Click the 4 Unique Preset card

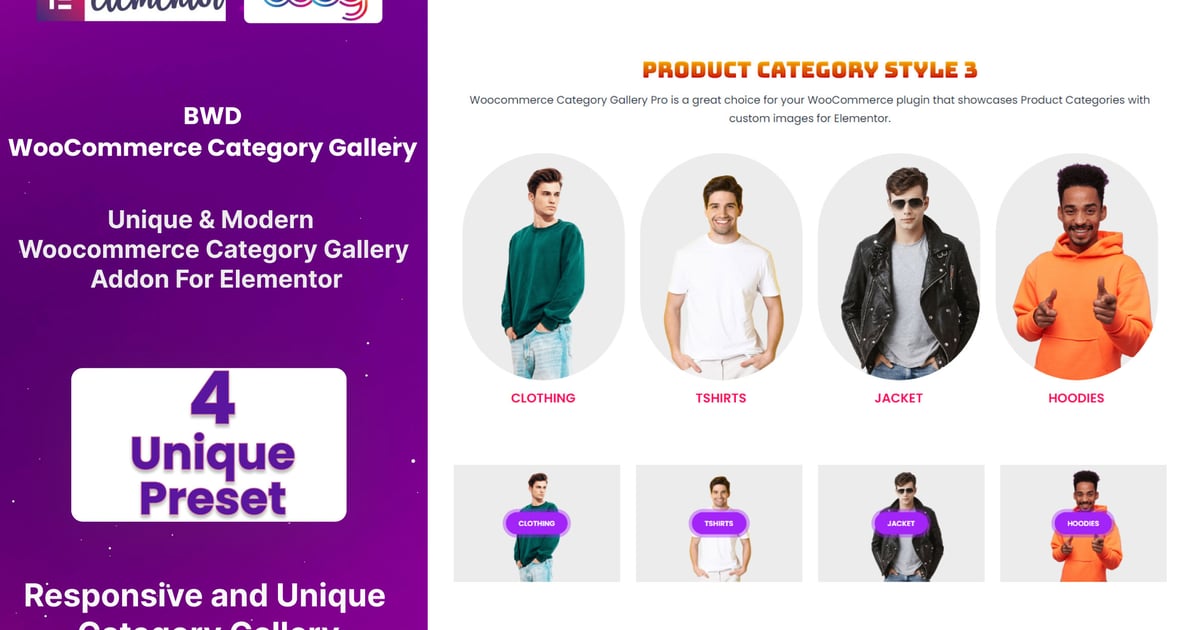(209, 445)
